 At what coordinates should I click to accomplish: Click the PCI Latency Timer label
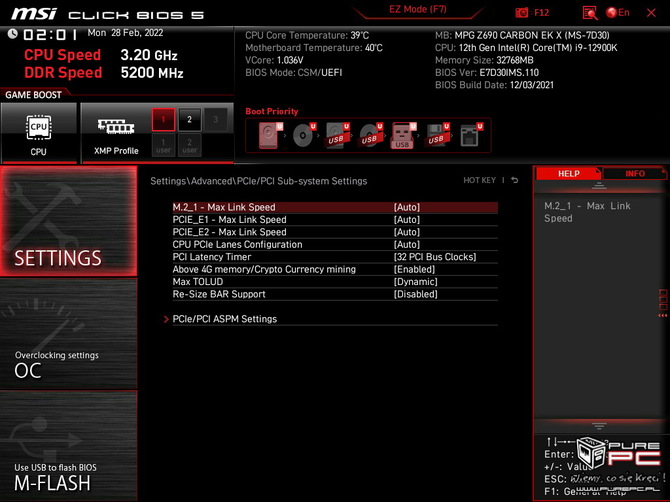[212, 257]
